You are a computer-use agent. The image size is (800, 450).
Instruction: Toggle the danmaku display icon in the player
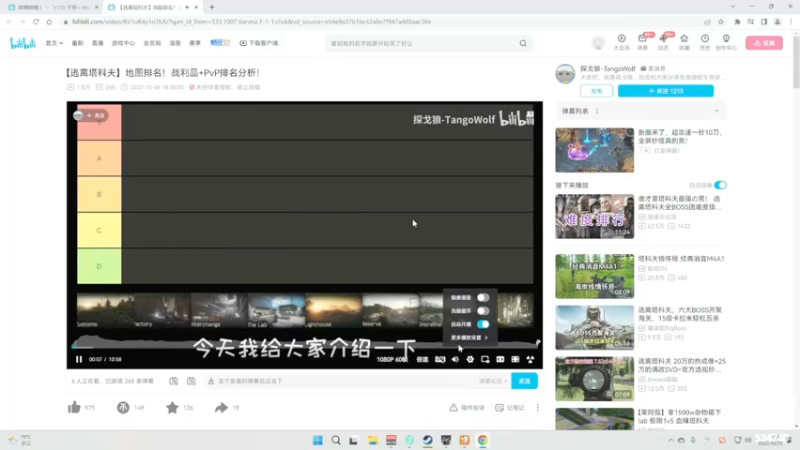440,359
